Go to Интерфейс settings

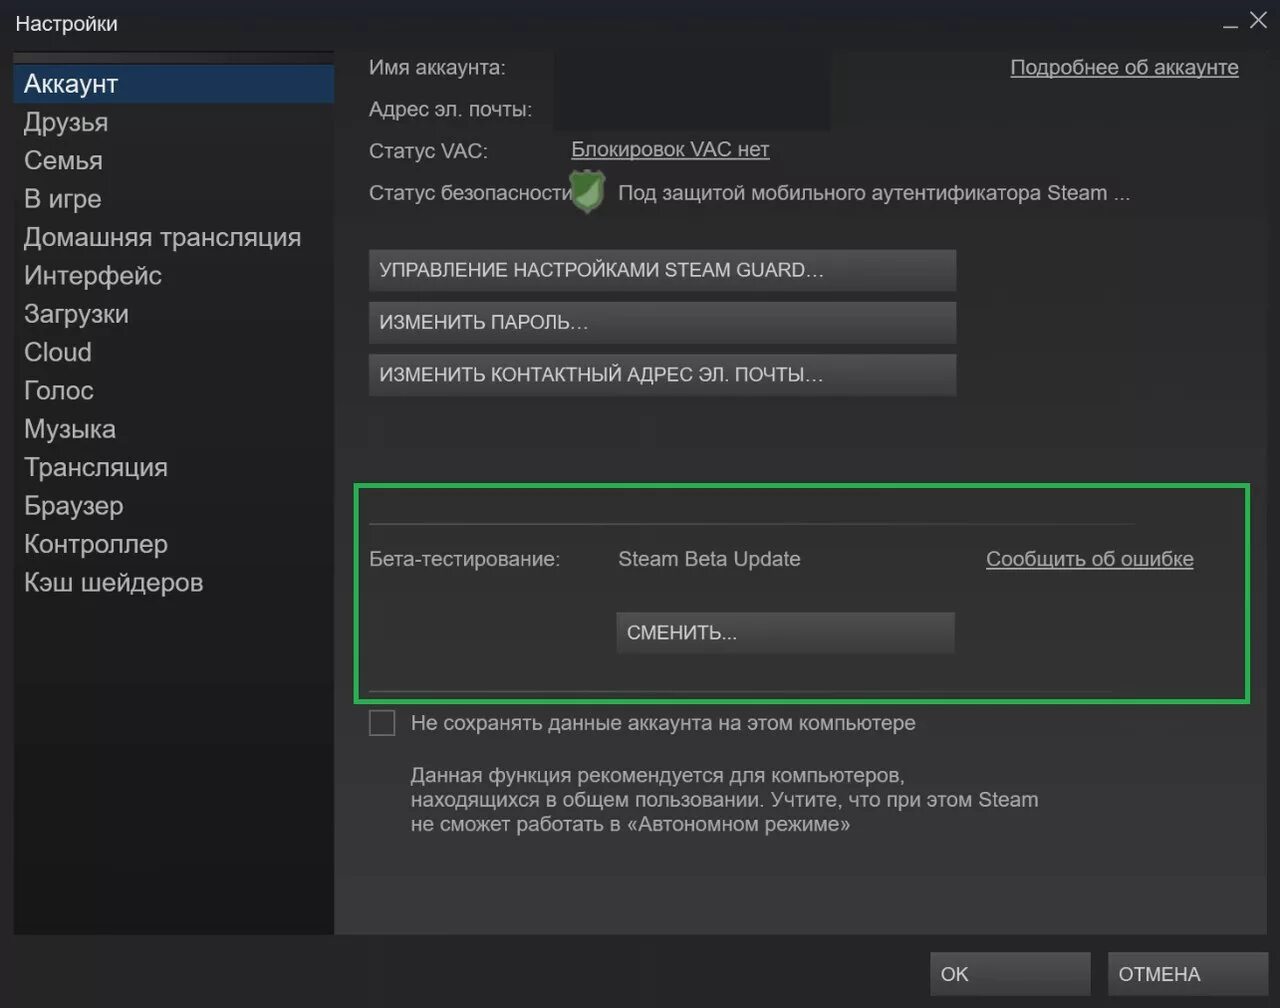point(93,276)
